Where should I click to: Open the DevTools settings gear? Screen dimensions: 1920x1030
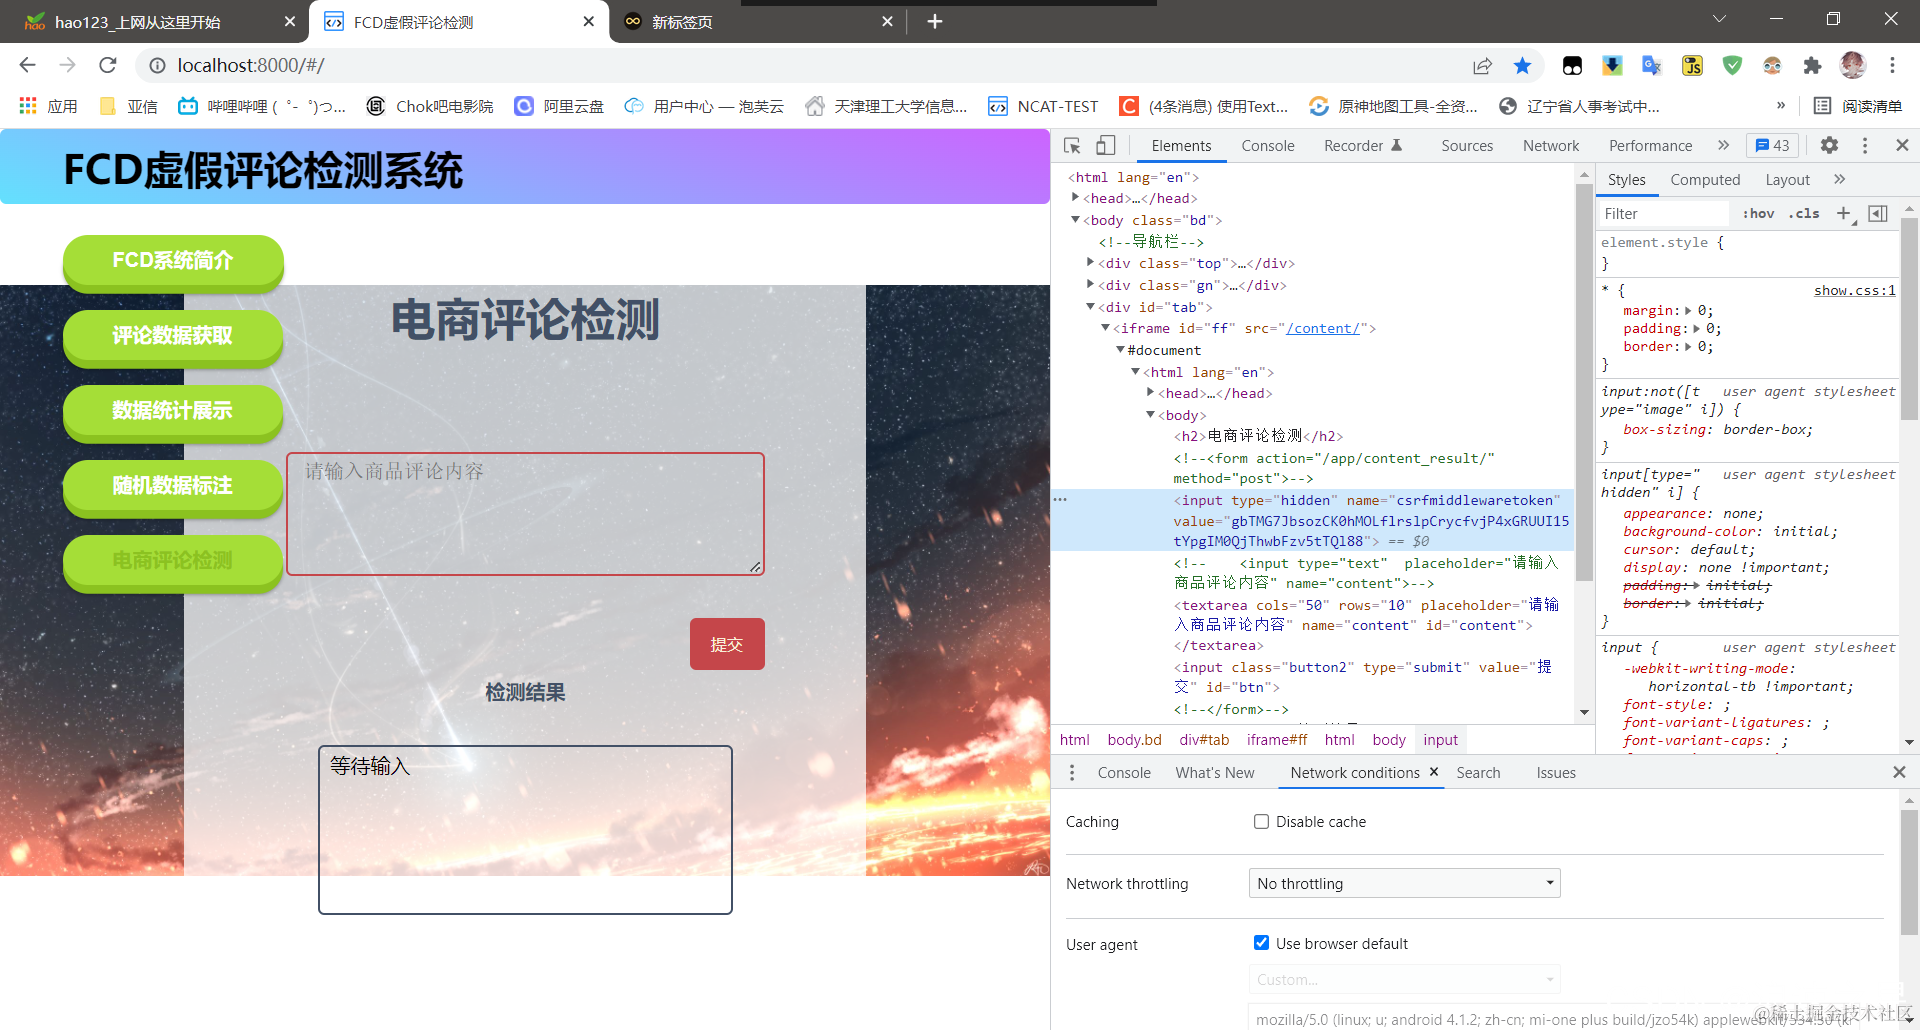1829,145
